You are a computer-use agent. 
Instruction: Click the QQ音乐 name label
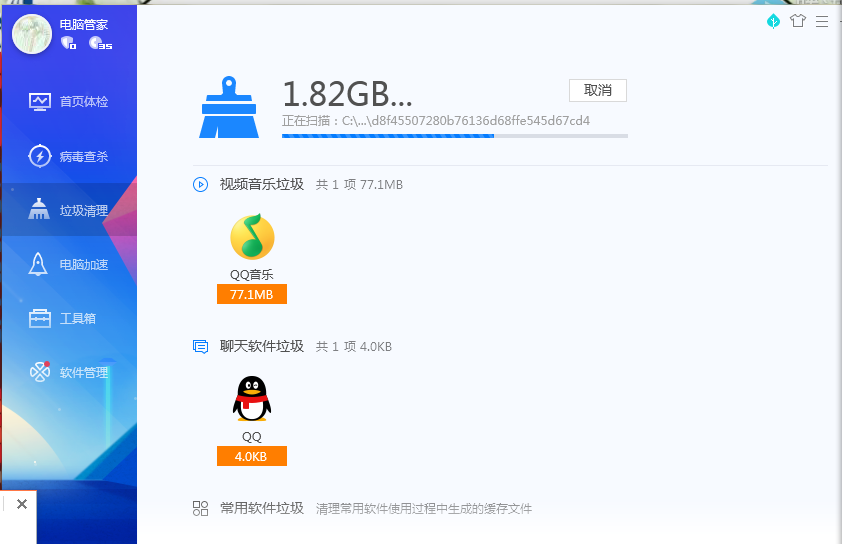[252, 274]
